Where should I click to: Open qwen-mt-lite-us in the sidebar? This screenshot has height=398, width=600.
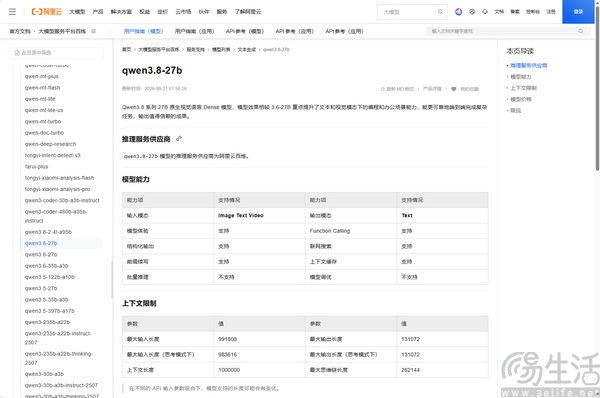pos(44,110)
